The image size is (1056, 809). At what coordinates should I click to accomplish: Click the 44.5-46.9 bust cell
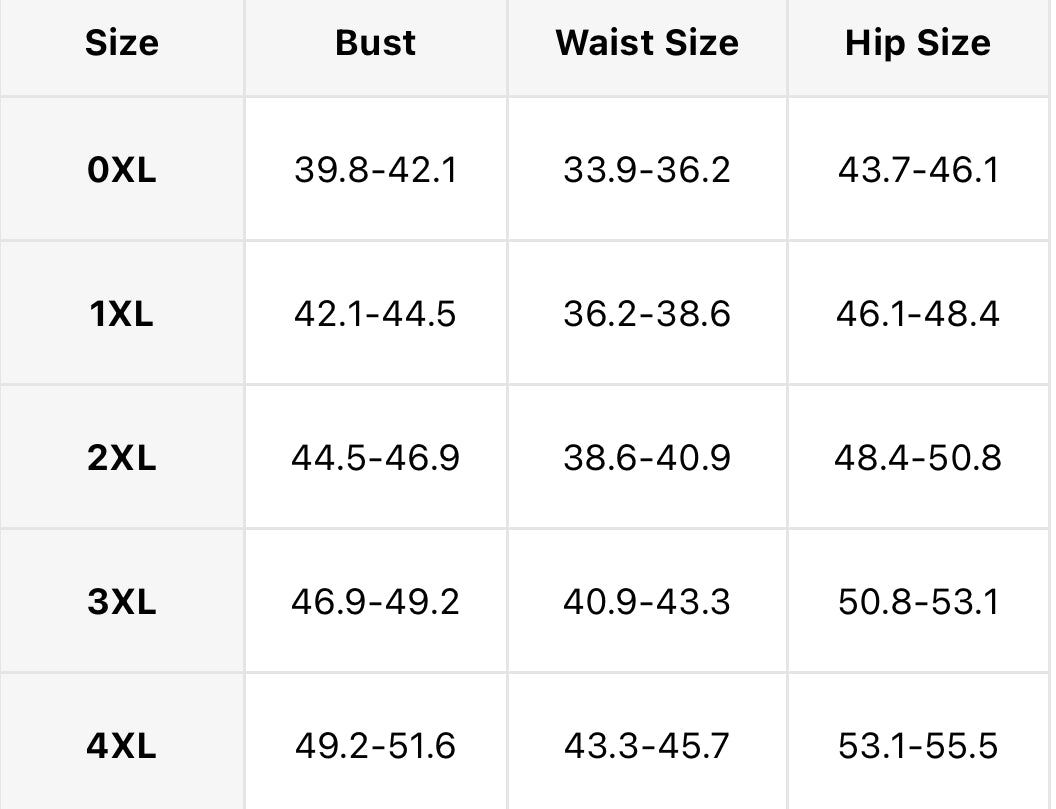(x=375, y=458)
